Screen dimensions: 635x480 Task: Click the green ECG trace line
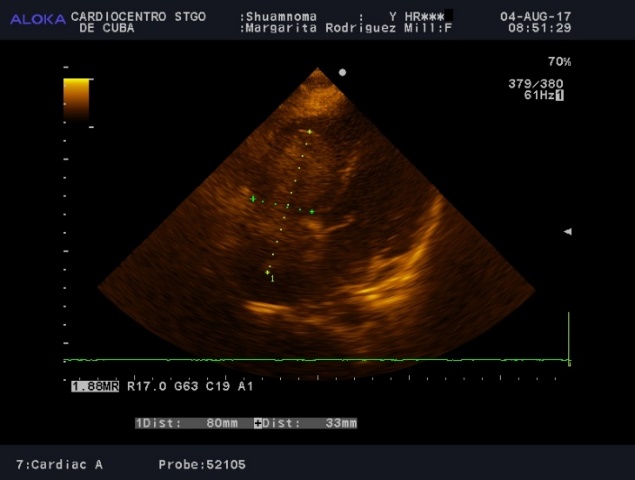click(x=300, y=360)
